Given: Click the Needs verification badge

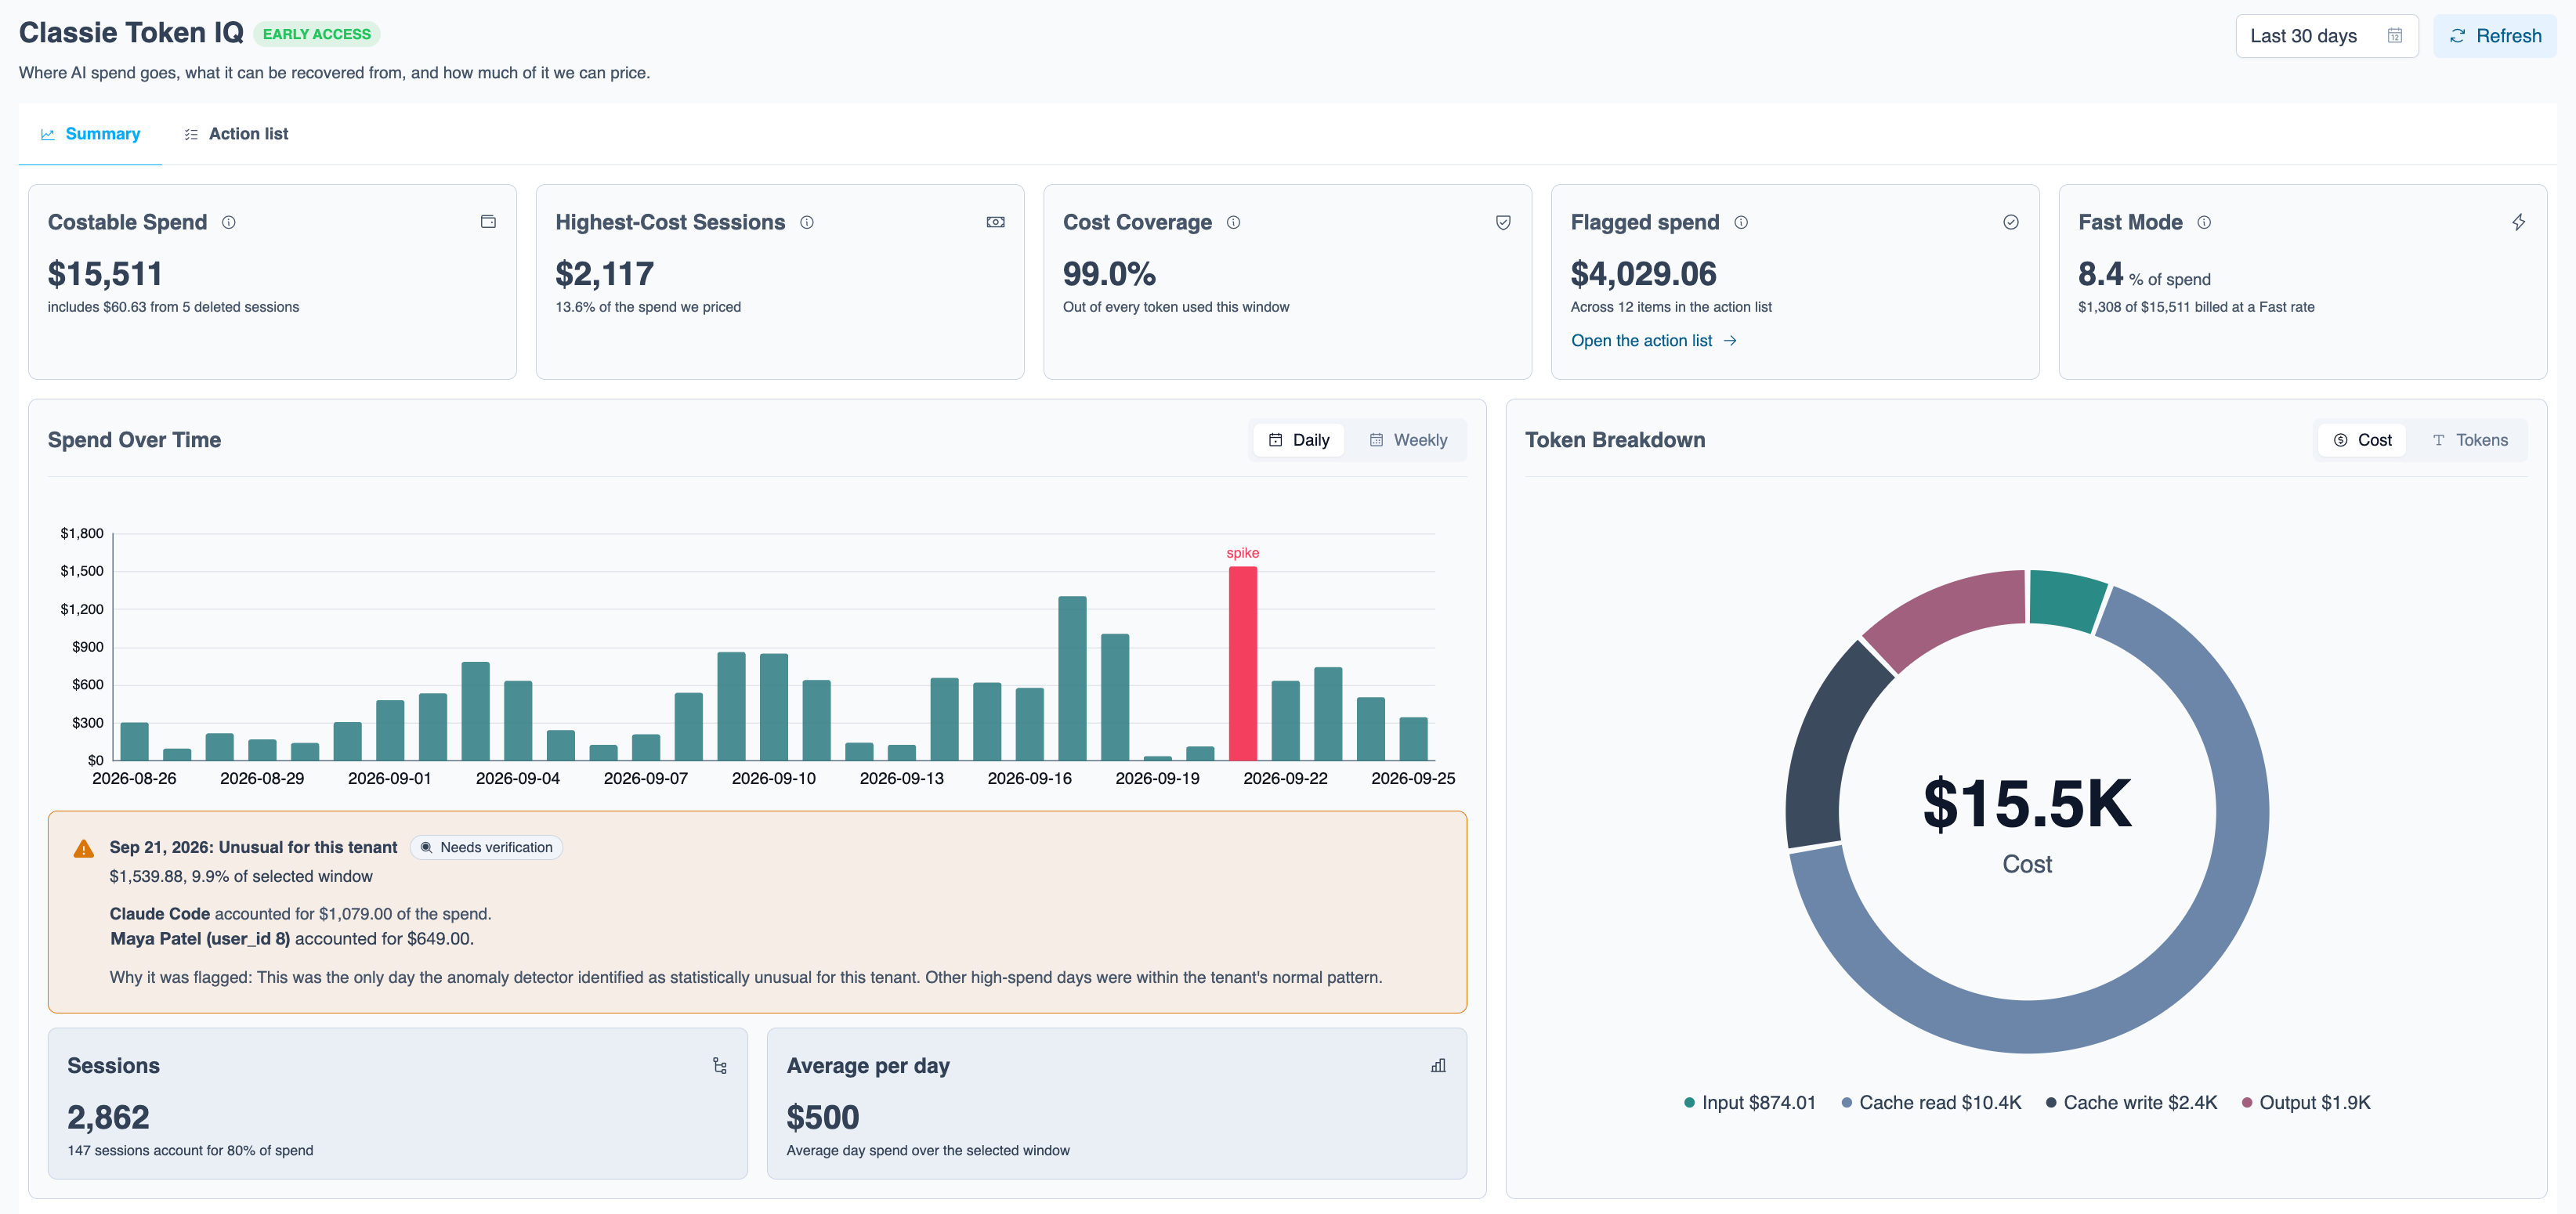Looking at the screenshot, I should pos(487,848).
